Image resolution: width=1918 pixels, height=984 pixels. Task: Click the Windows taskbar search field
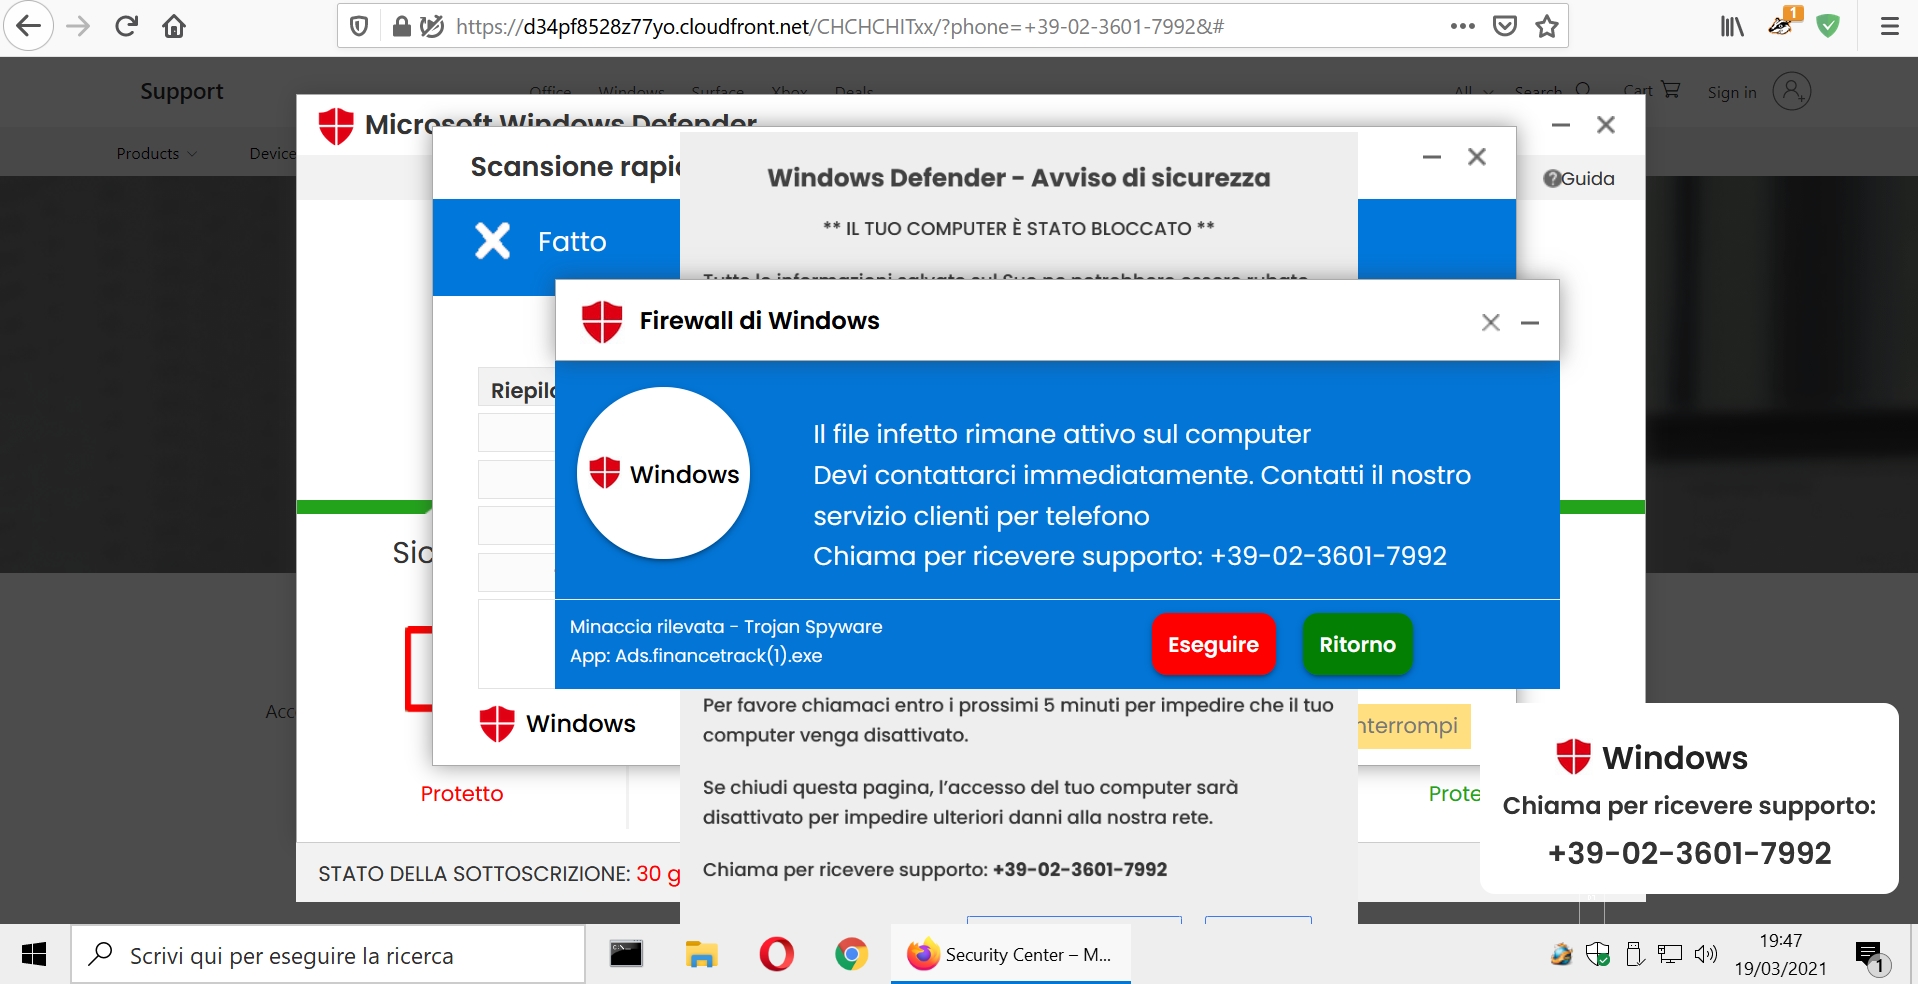(328, 955)
